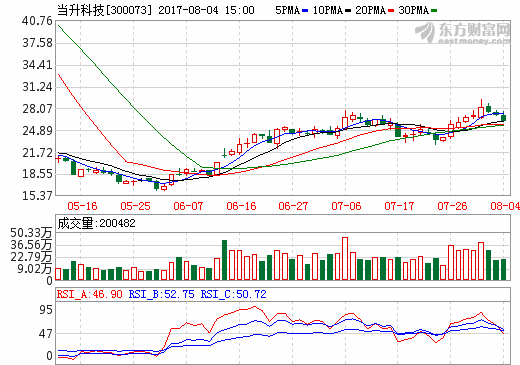The image size is (520, 365).
Task: Click the red 20PMA legend swatch
Action: (x=391, y=11)
